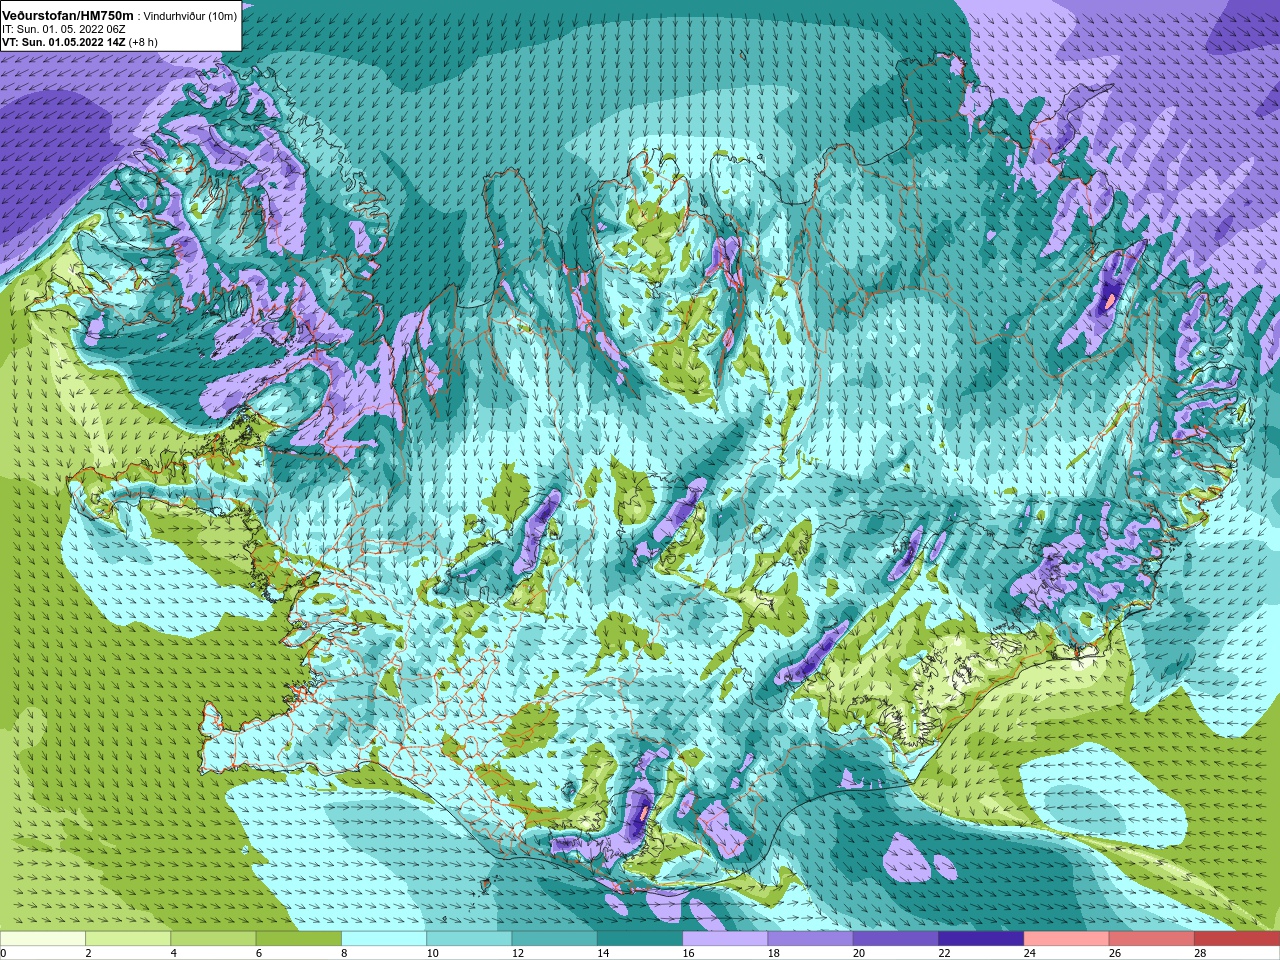Select the legend scale label 12
This screenshot has width=1280, height=960.
point(517,953)
